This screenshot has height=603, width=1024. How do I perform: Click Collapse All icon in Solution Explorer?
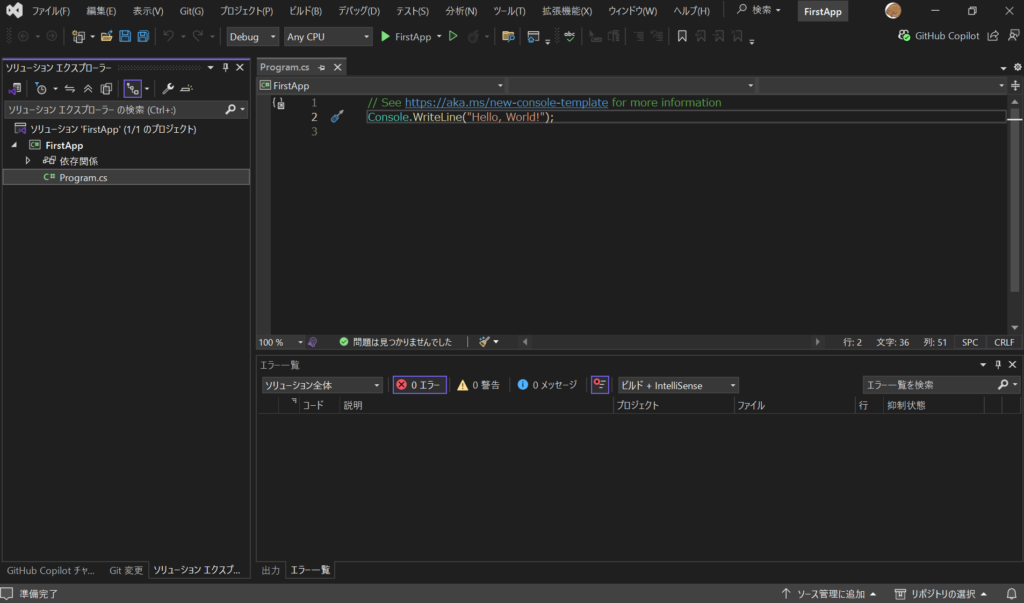click(88, 88)
